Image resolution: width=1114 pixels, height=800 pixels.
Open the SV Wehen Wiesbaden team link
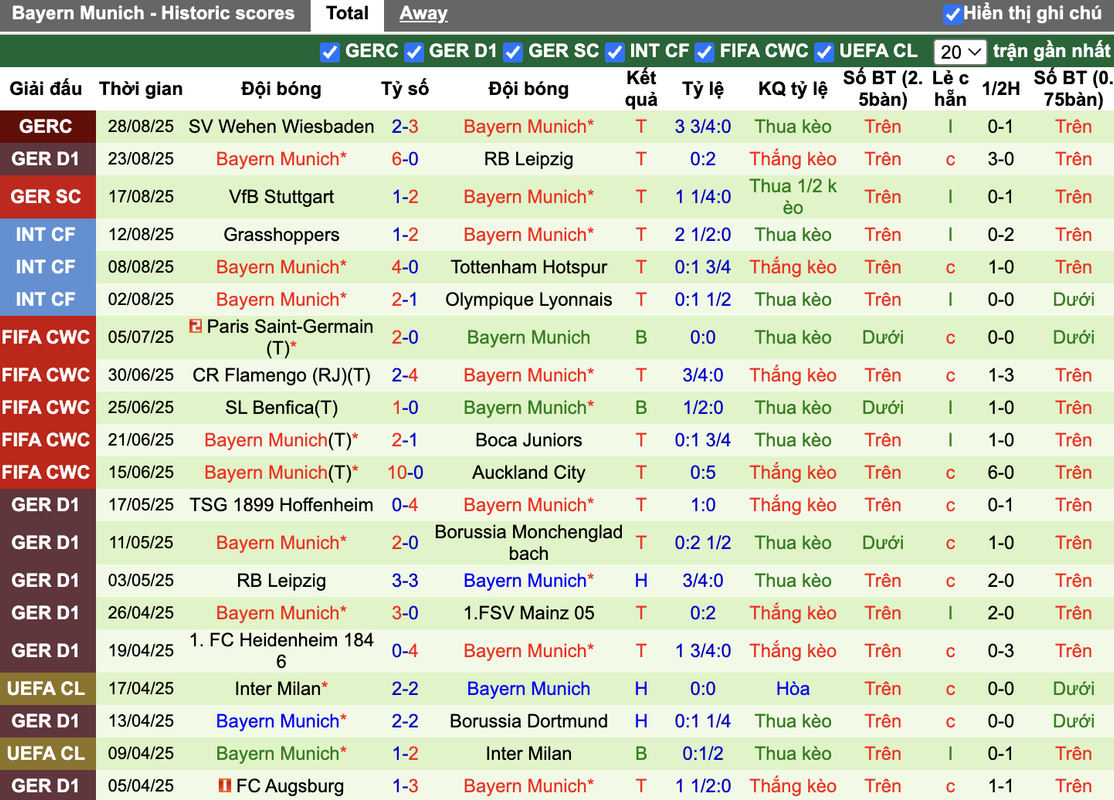pyautogui.click(x=281, y=126)
